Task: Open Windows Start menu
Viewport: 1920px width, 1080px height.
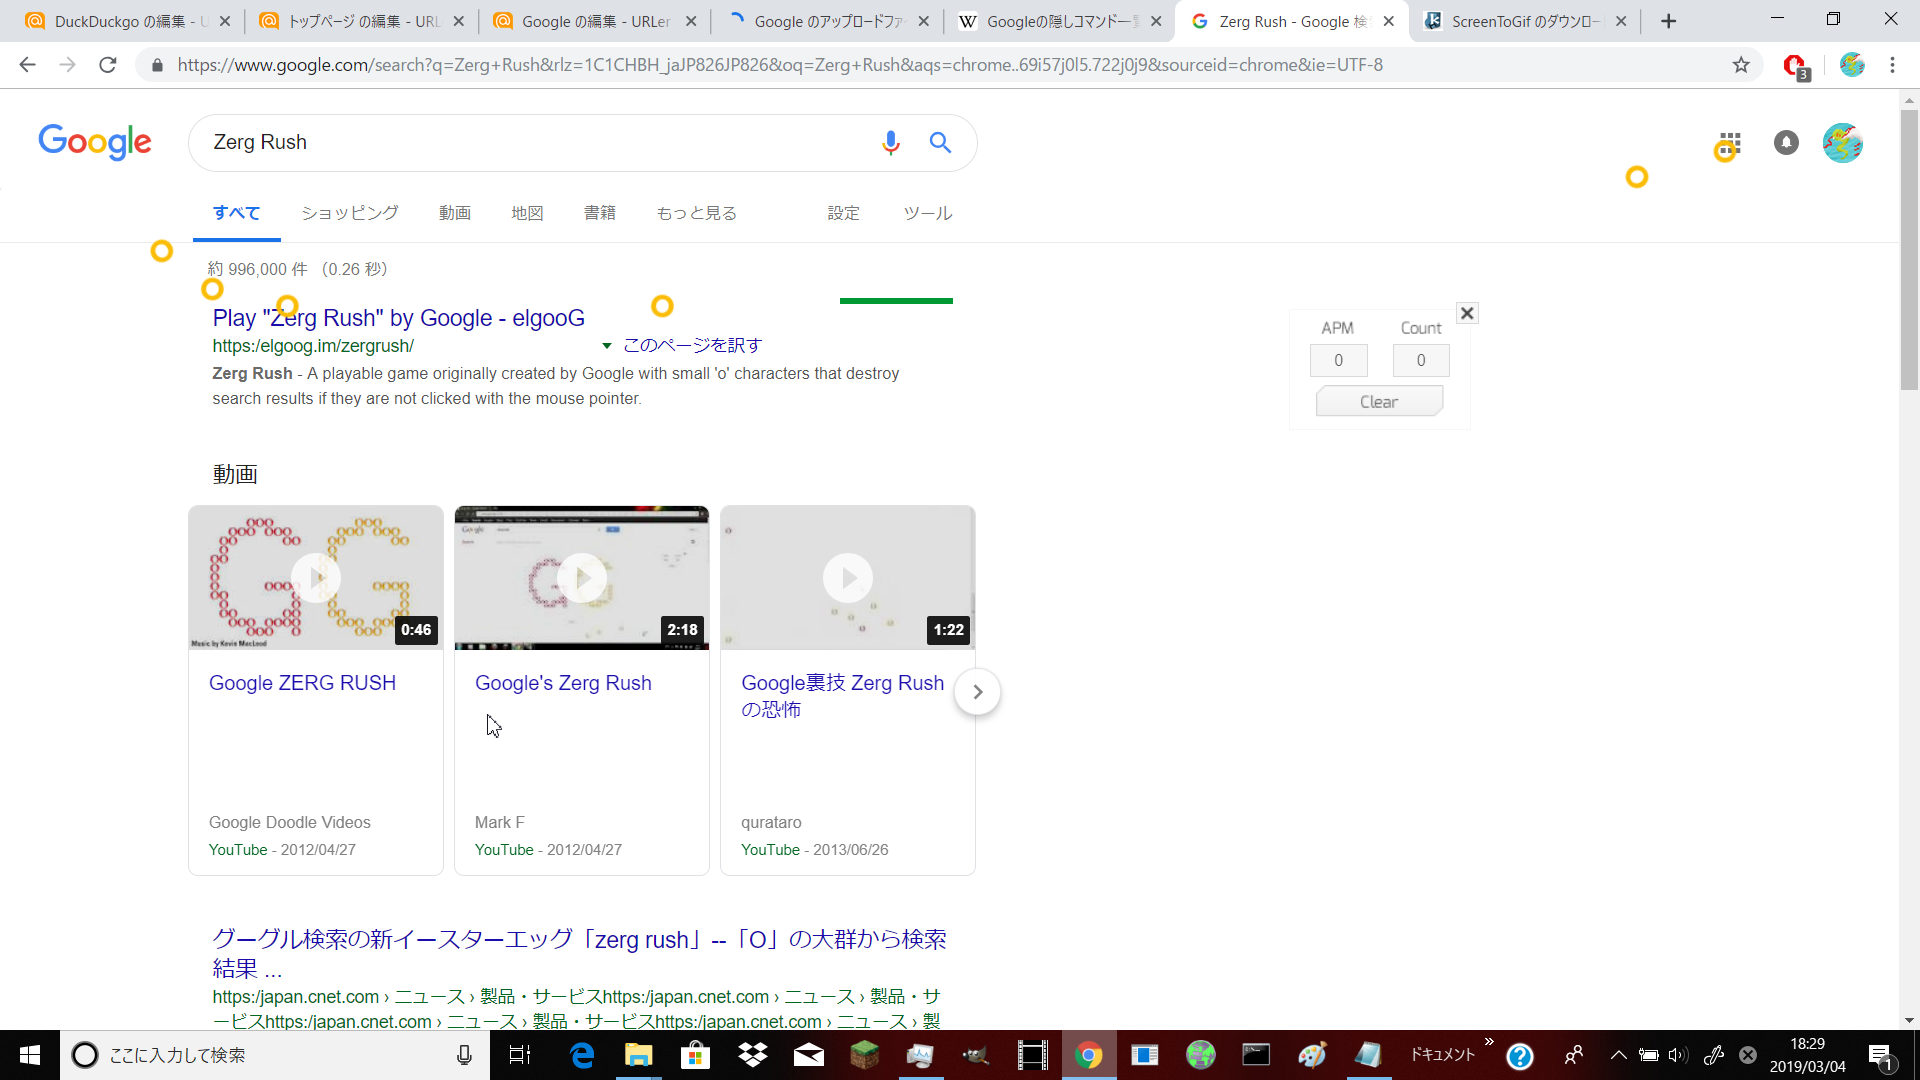Action: coord(30,1055)
